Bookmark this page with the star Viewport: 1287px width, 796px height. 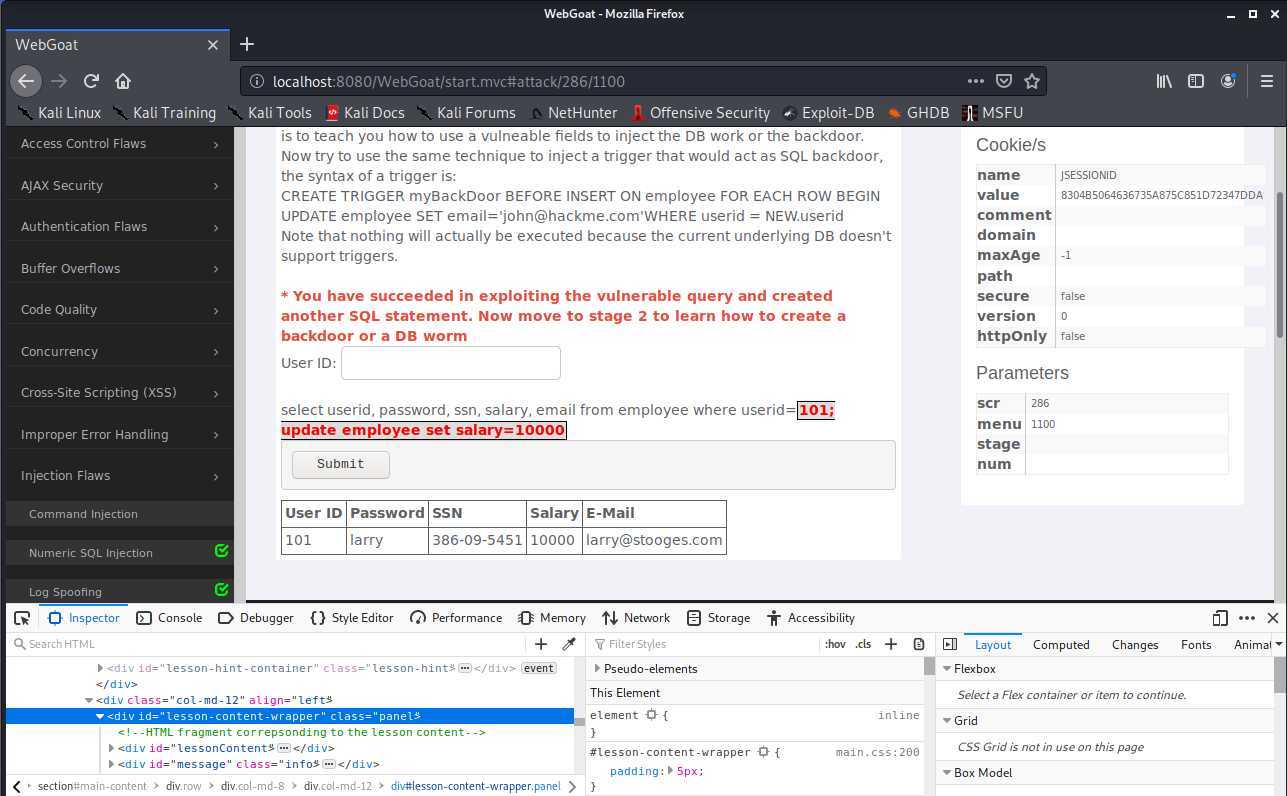(1032, 81)
